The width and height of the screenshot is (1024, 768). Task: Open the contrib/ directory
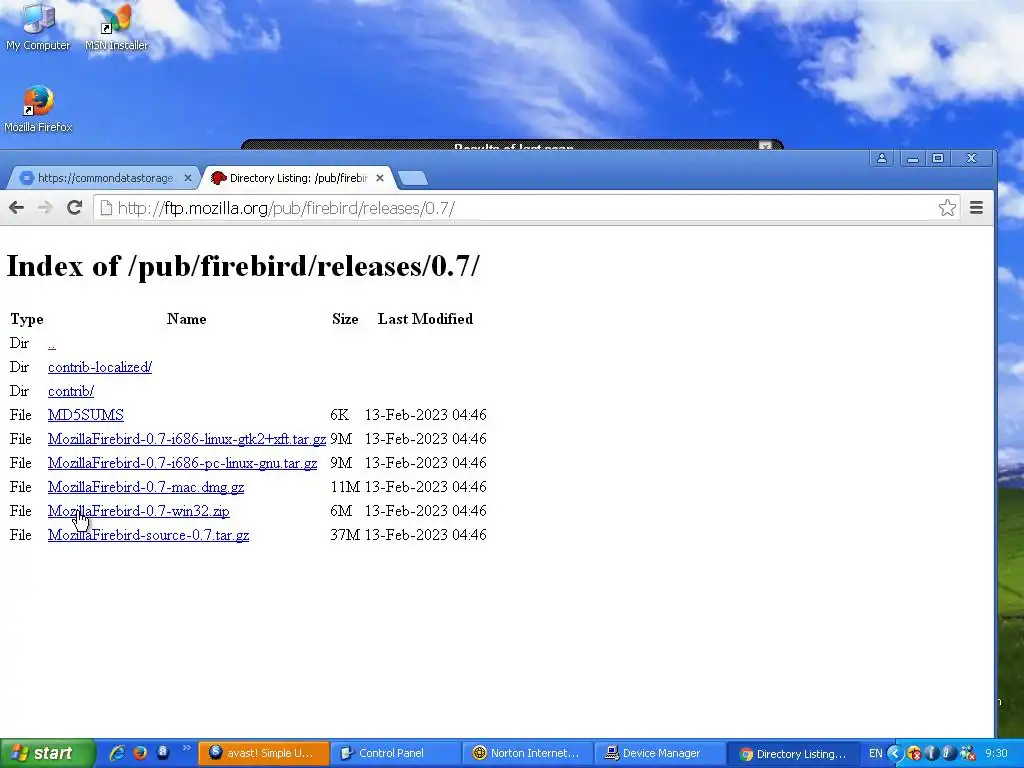tap(71, 391)
